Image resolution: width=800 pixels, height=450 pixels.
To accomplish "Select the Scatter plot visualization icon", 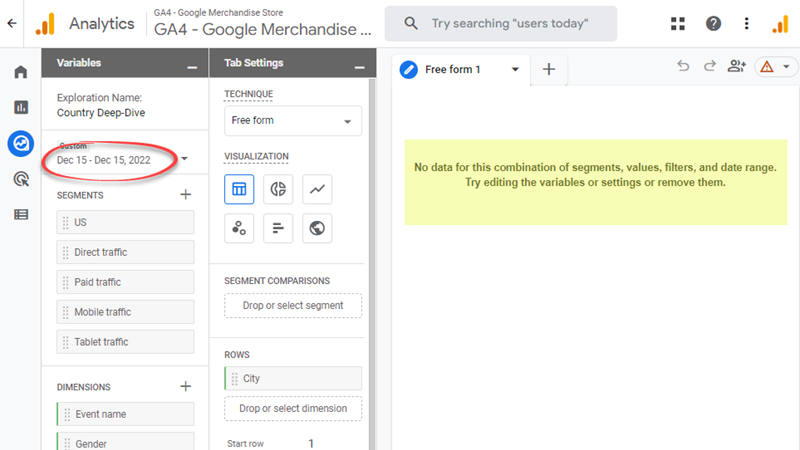I will click(239, 228).
